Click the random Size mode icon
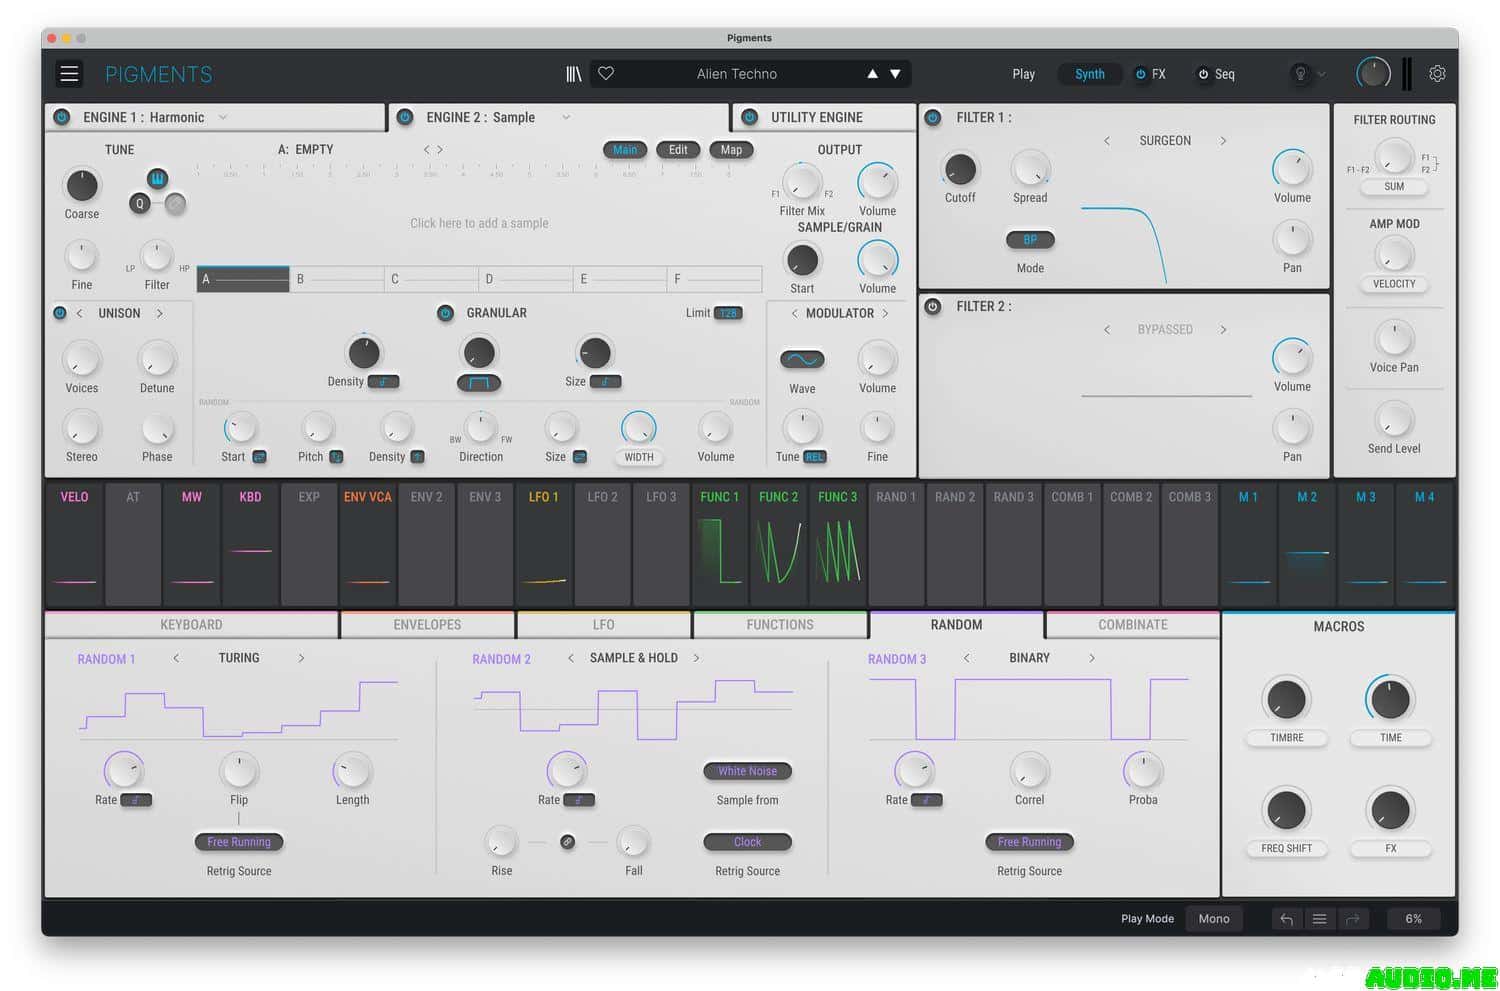The image size is (1500, 991). 579,457
